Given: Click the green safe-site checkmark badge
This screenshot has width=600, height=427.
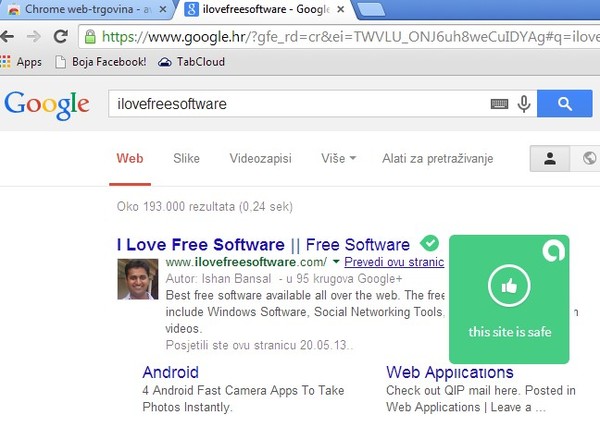Looking at the screenshot, I should (x=429, y=243).
